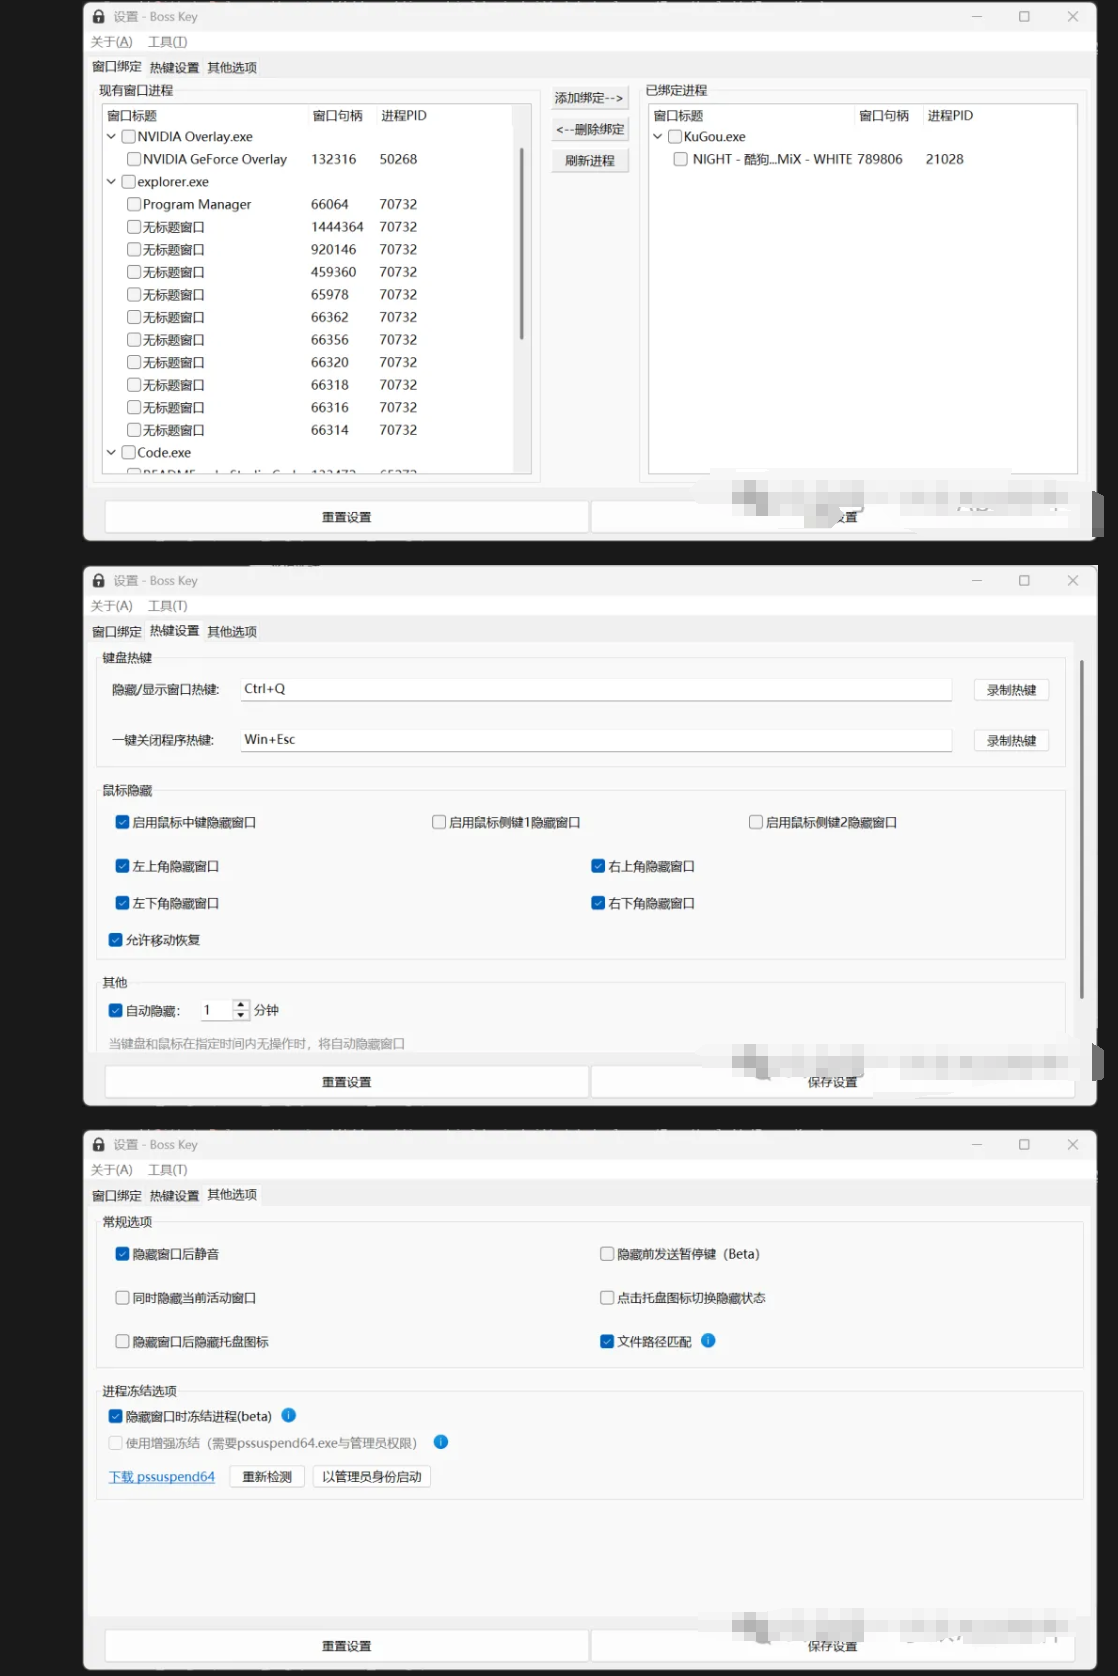Screen dimensions: 1118x1676
Task: Click the Ctrl+Q hotkey input field
Action: [596, 689]
